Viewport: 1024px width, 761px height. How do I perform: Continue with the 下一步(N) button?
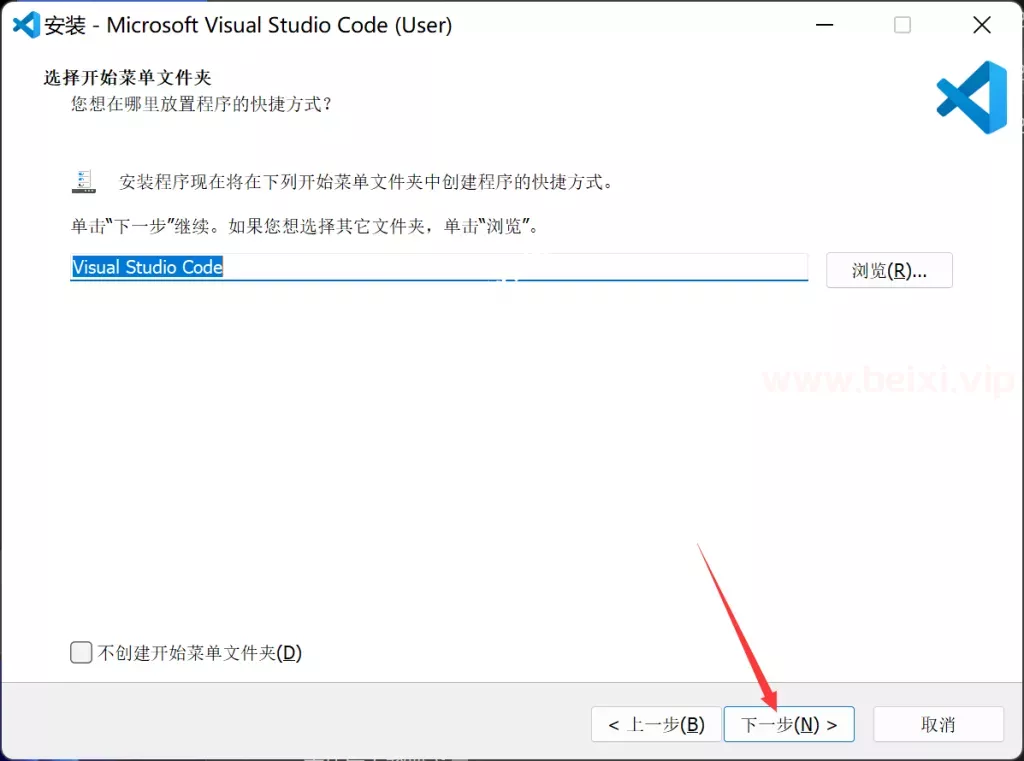(789, 724)
